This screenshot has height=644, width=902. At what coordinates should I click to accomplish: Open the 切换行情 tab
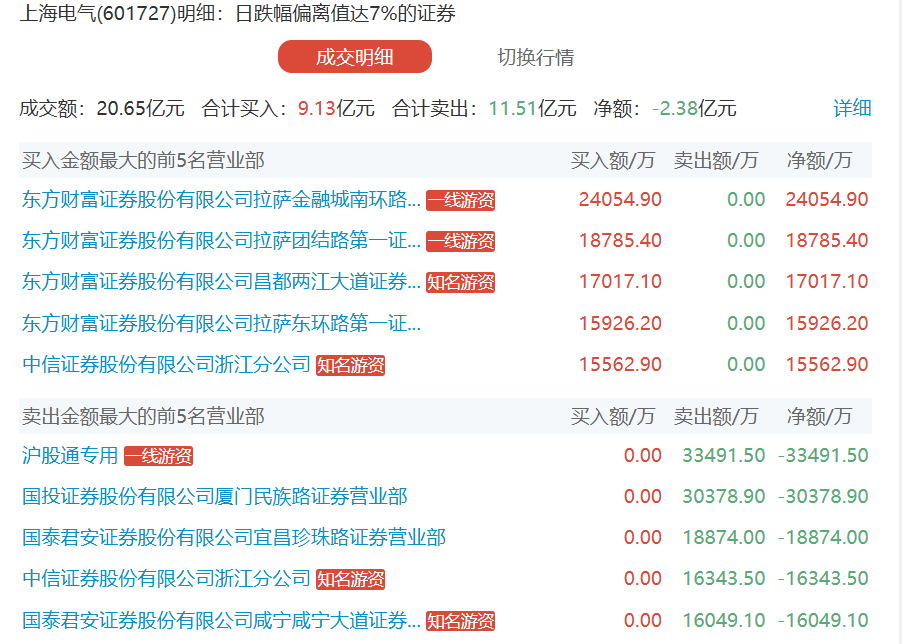pos(535,57)
